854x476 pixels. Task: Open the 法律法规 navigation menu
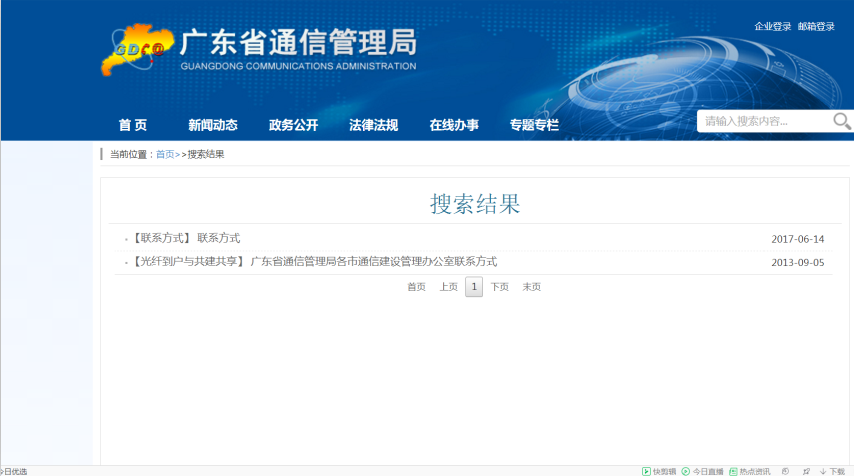click(373, 125)
